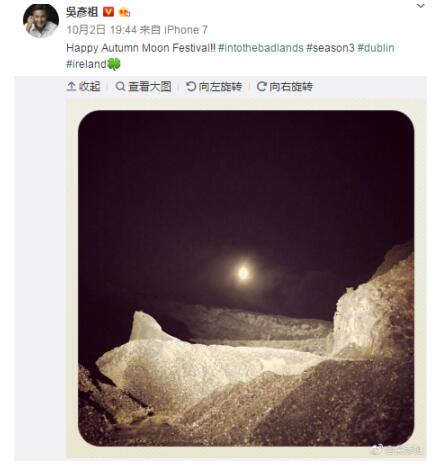Open the #ireland hashtag
Image resolution: width=444 pixels, height=469 pixels.
(x=86, y=64)
